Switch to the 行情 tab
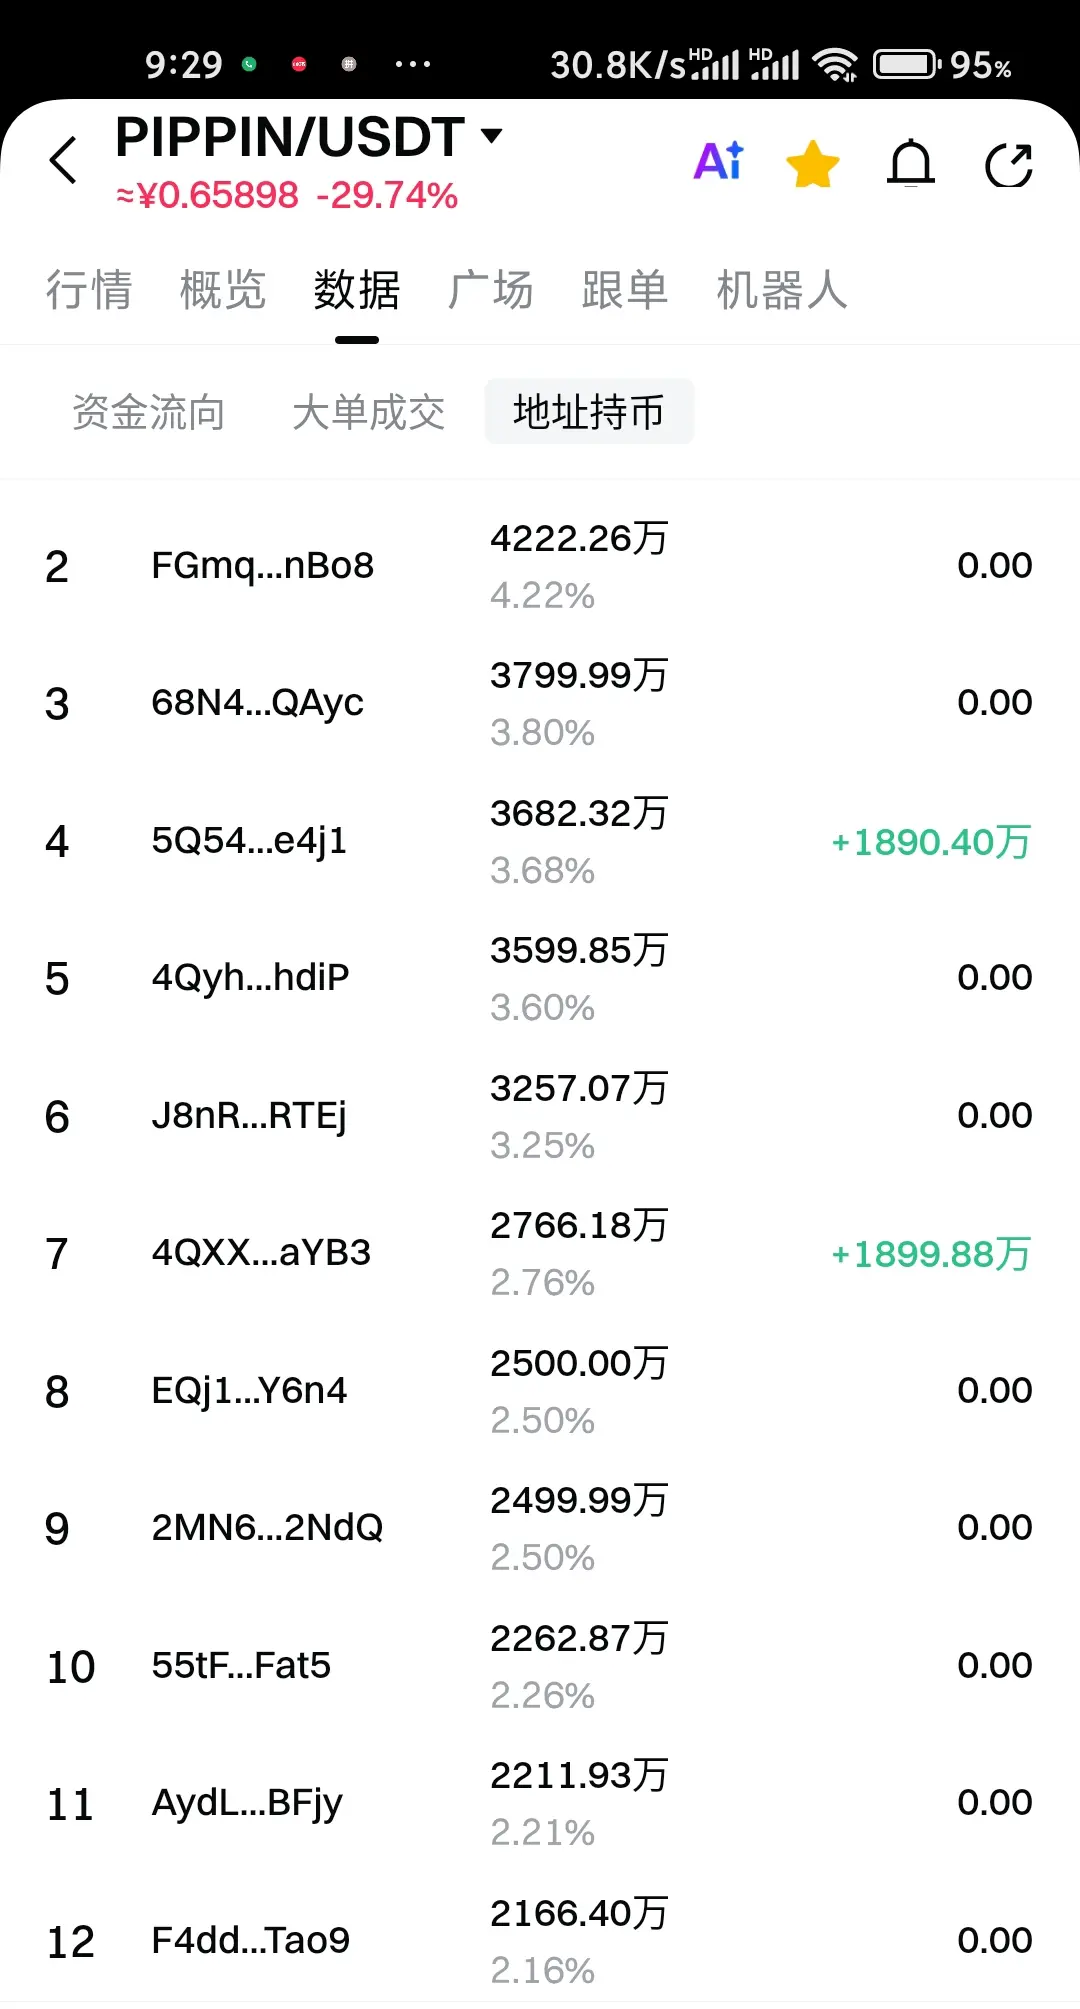Viewport: 1080px width, 2009px height. (89, 290)
